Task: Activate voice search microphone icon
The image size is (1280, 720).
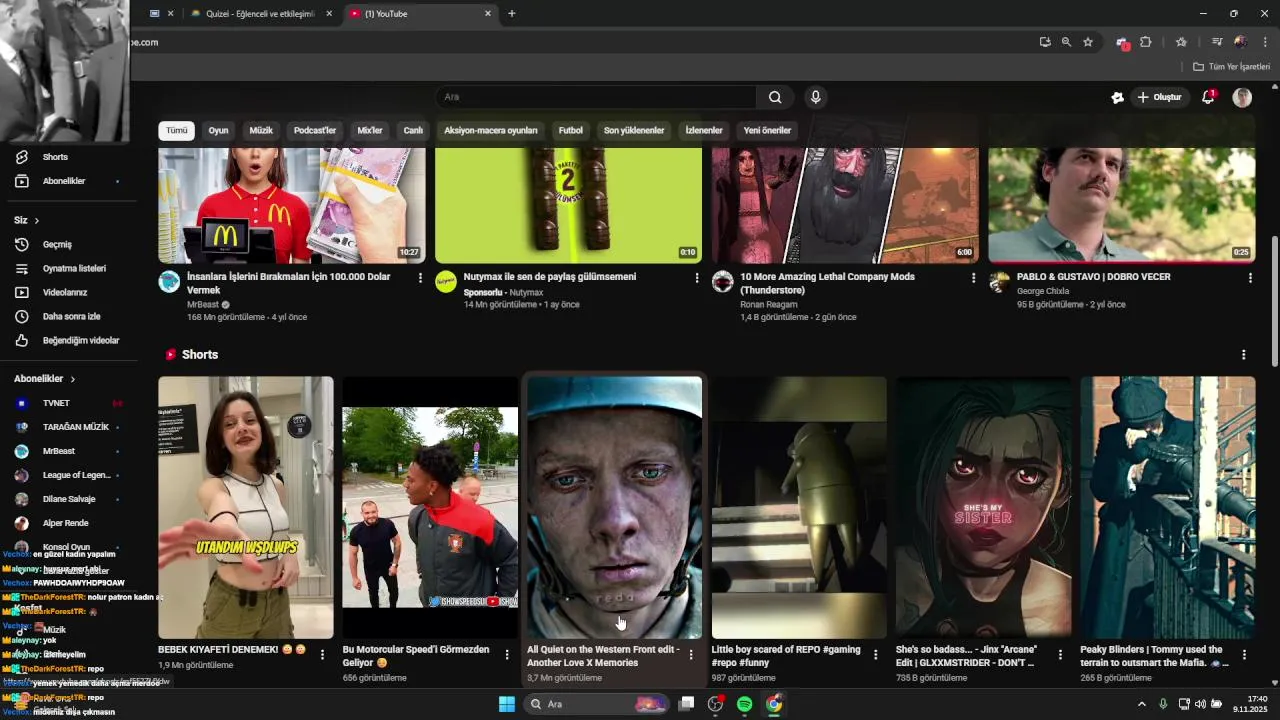Action: tap(816, 97)
